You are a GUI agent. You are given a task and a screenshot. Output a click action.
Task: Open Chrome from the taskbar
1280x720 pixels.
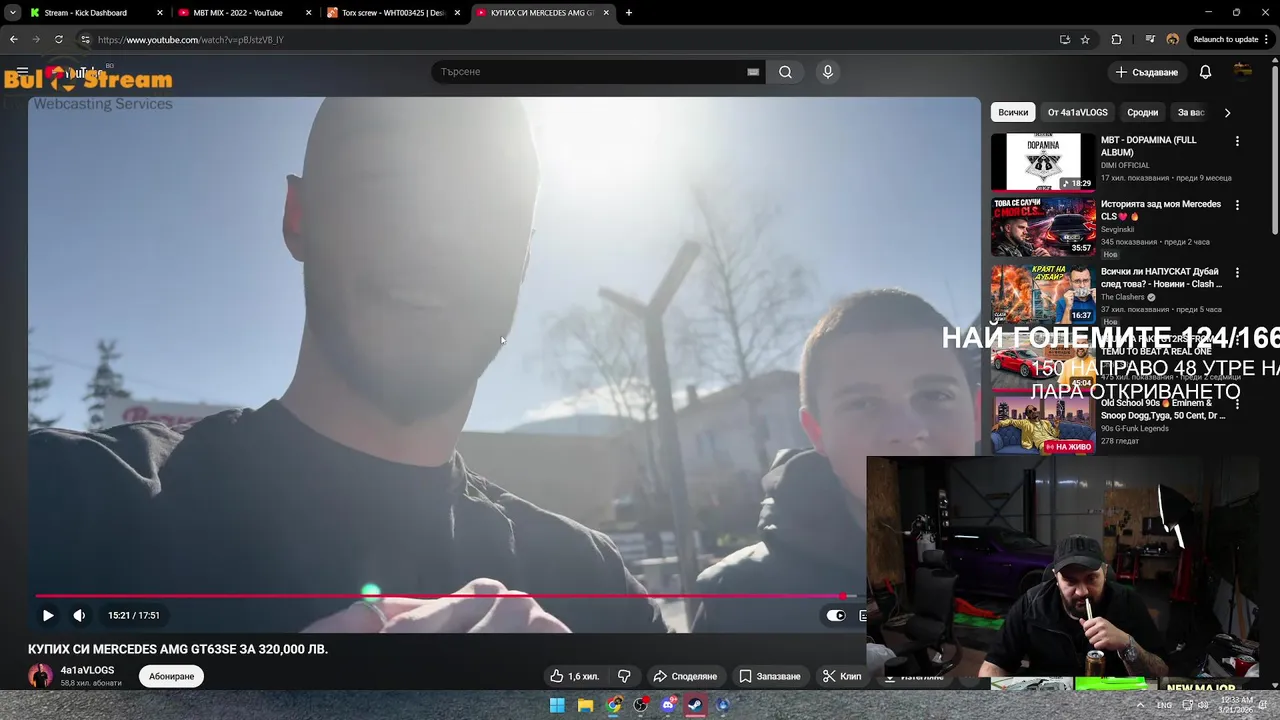click(x=613, y=705)
